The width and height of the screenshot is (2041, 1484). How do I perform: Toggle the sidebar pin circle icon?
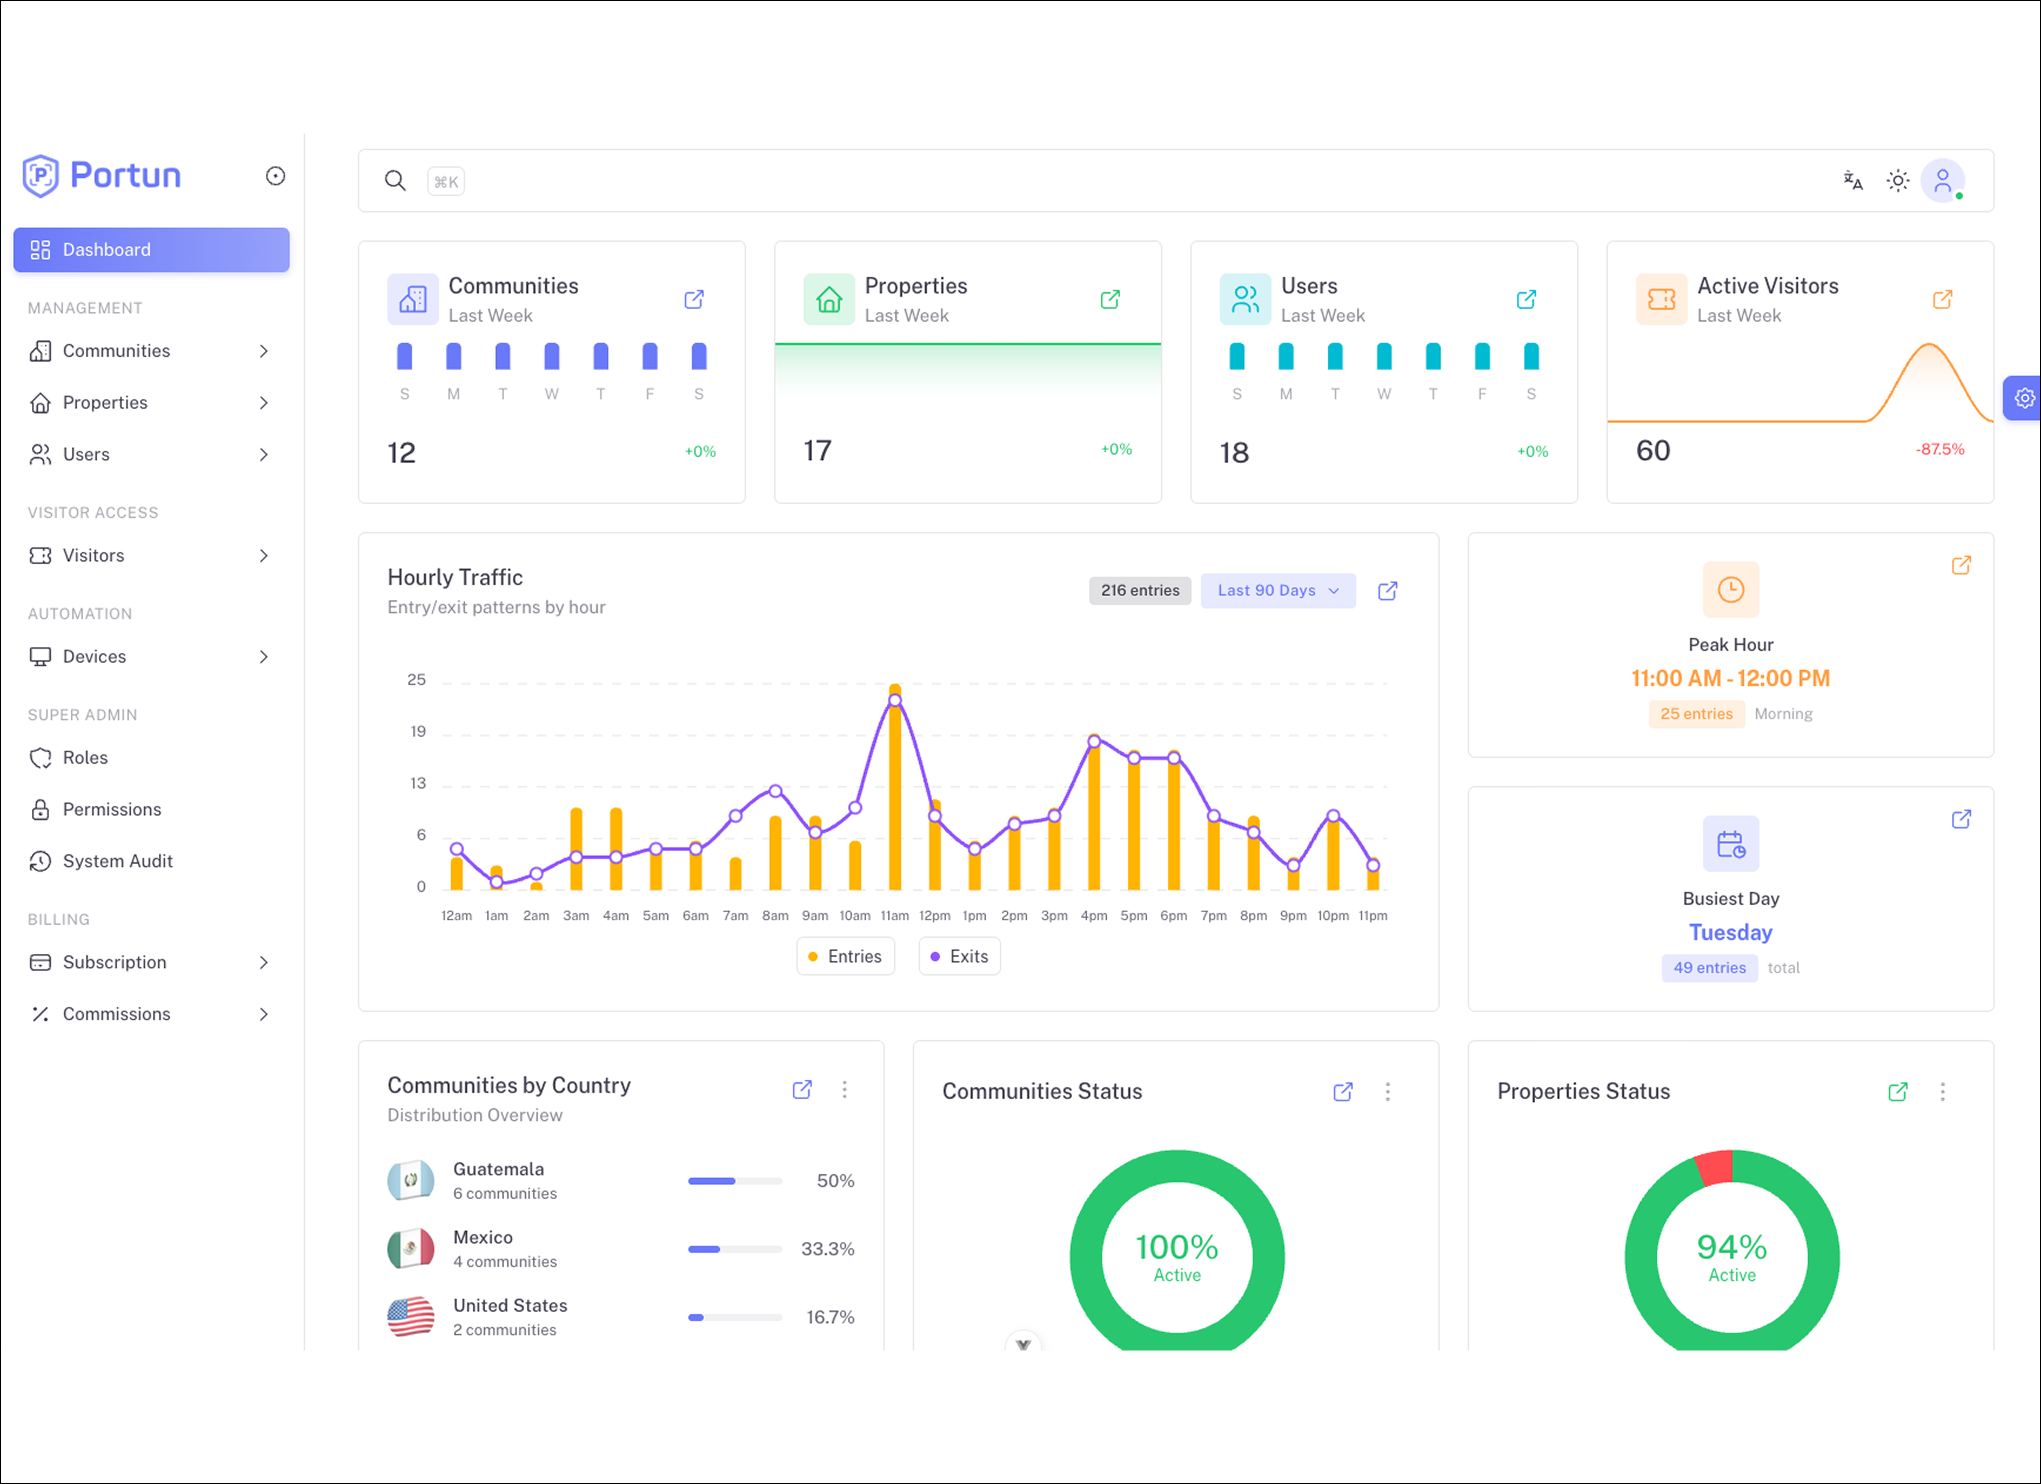[x=275, y=176]
